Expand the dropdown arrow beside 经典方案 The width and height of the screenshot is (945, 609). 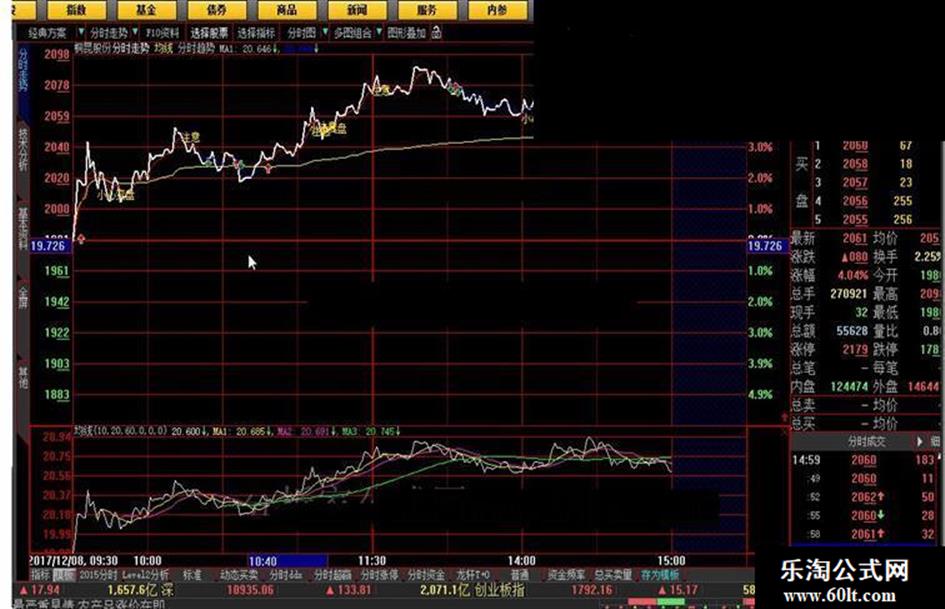coord(81,32)
